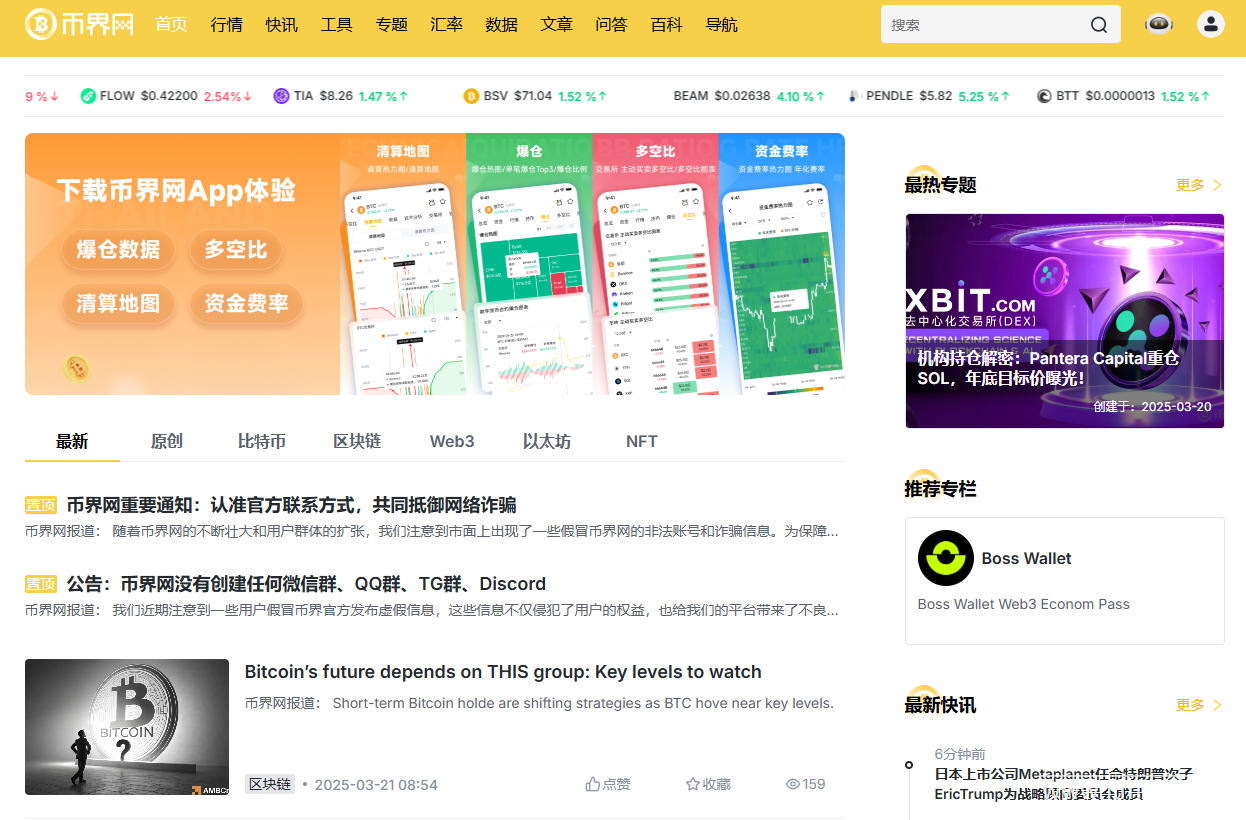The image size is (1246, 820).
Task: Click the search magnifier icon
Action: click(1099, 25)
